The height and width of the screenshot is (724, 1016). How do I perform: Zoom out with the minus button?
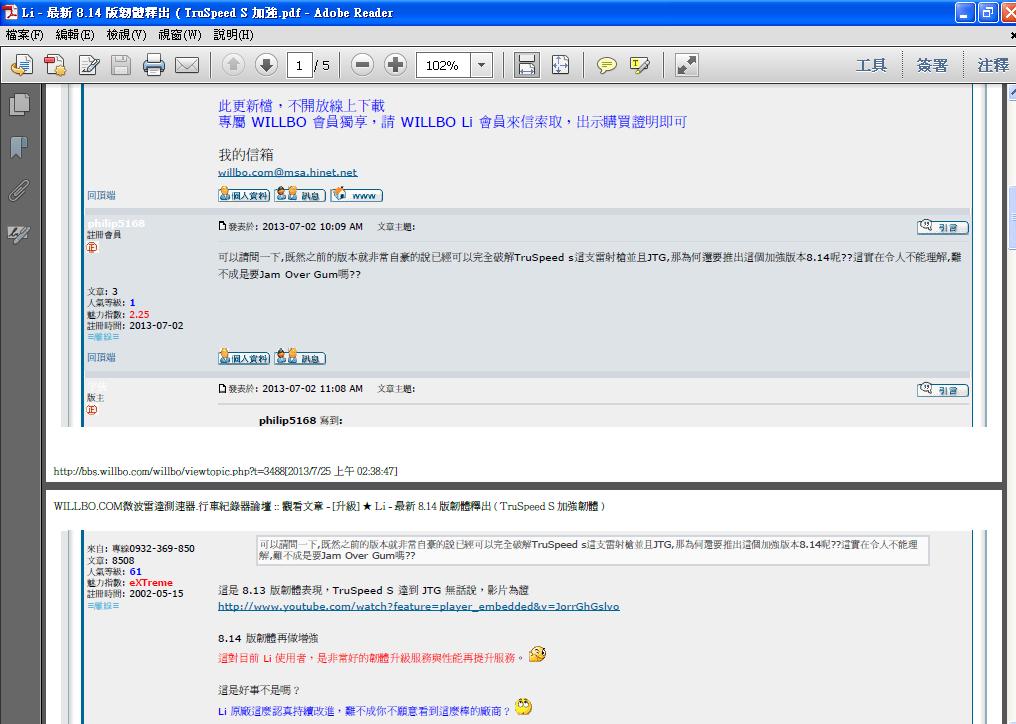click(x=363, y=66)
